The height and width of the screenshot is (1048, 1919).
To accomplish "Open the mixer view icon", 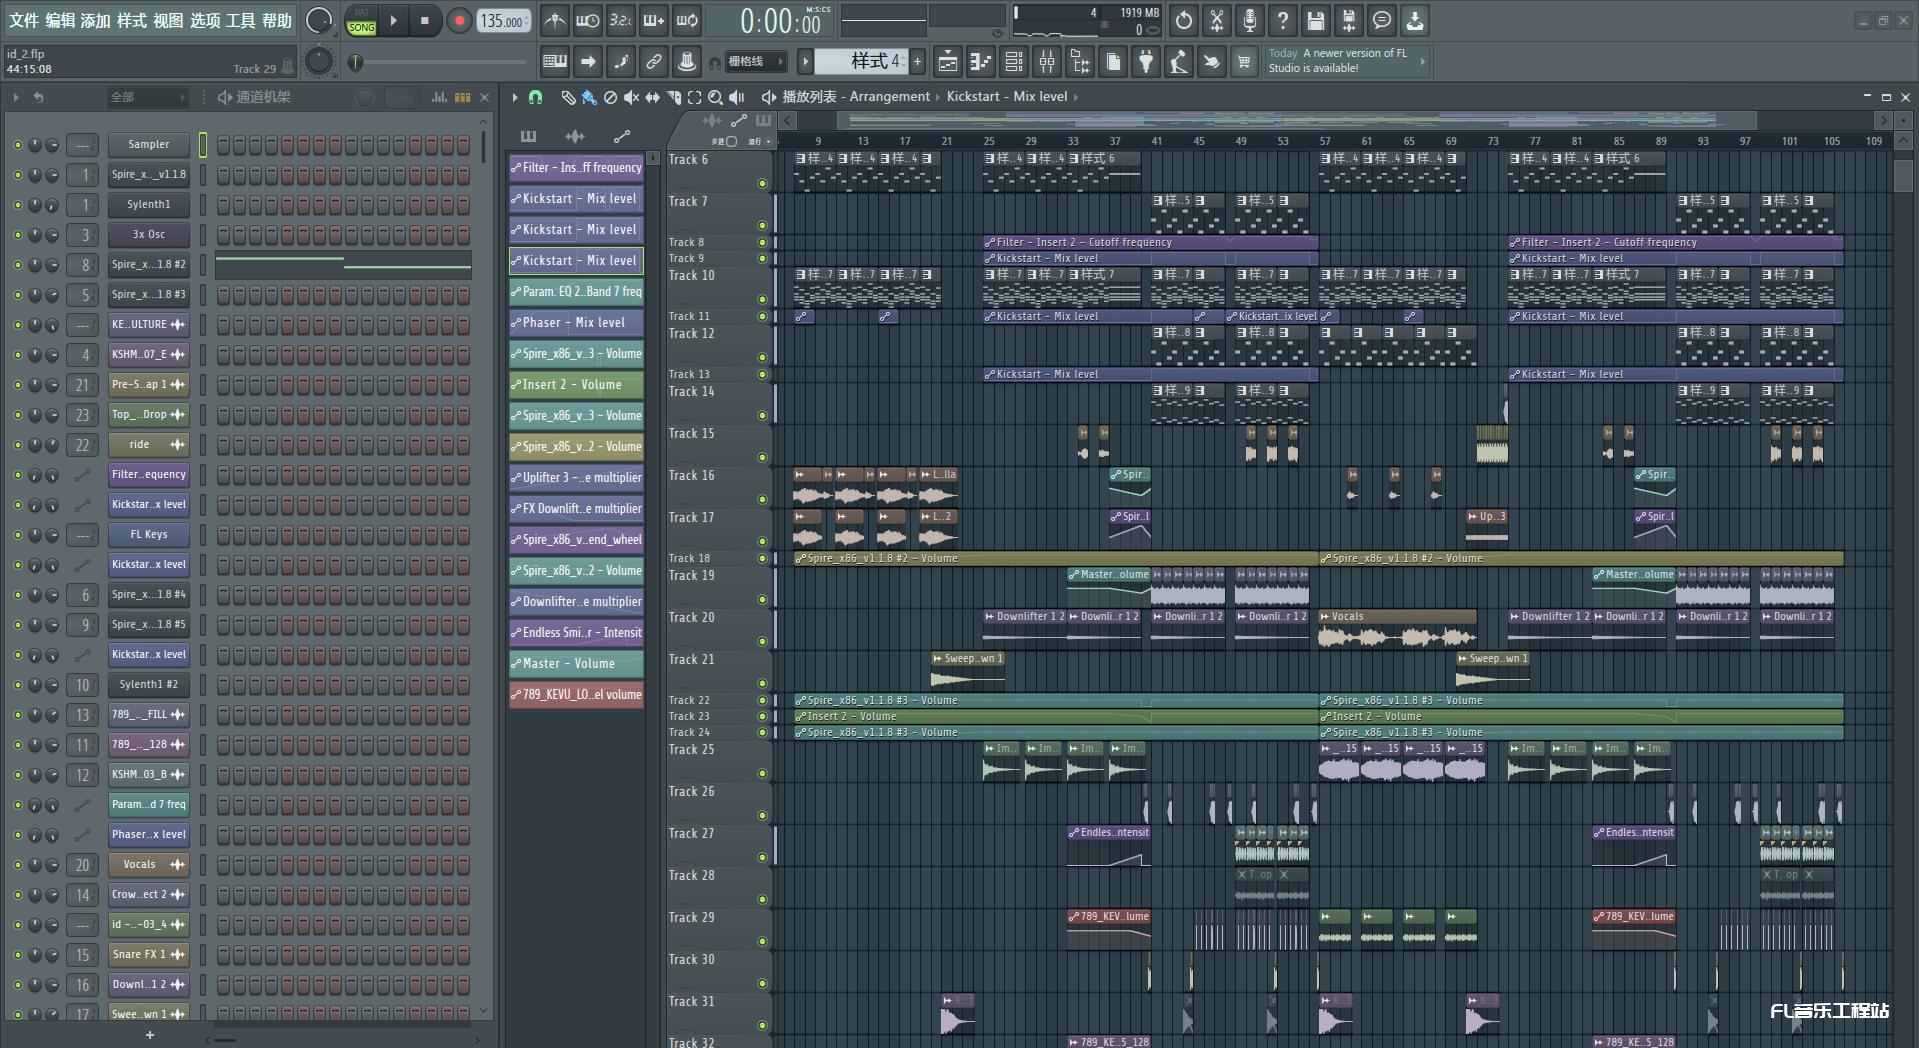I will (1047, 62).
